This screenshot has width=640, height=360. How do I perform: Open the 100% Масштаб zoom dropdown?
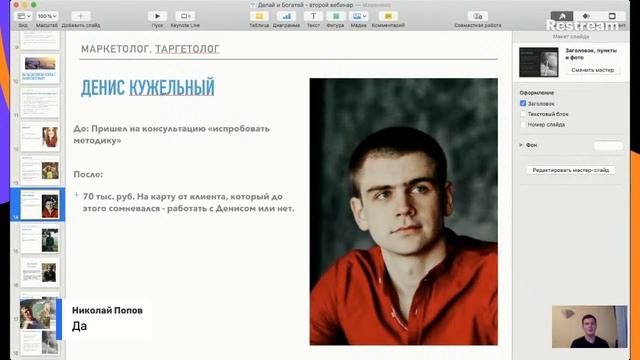tap(47, 16)
